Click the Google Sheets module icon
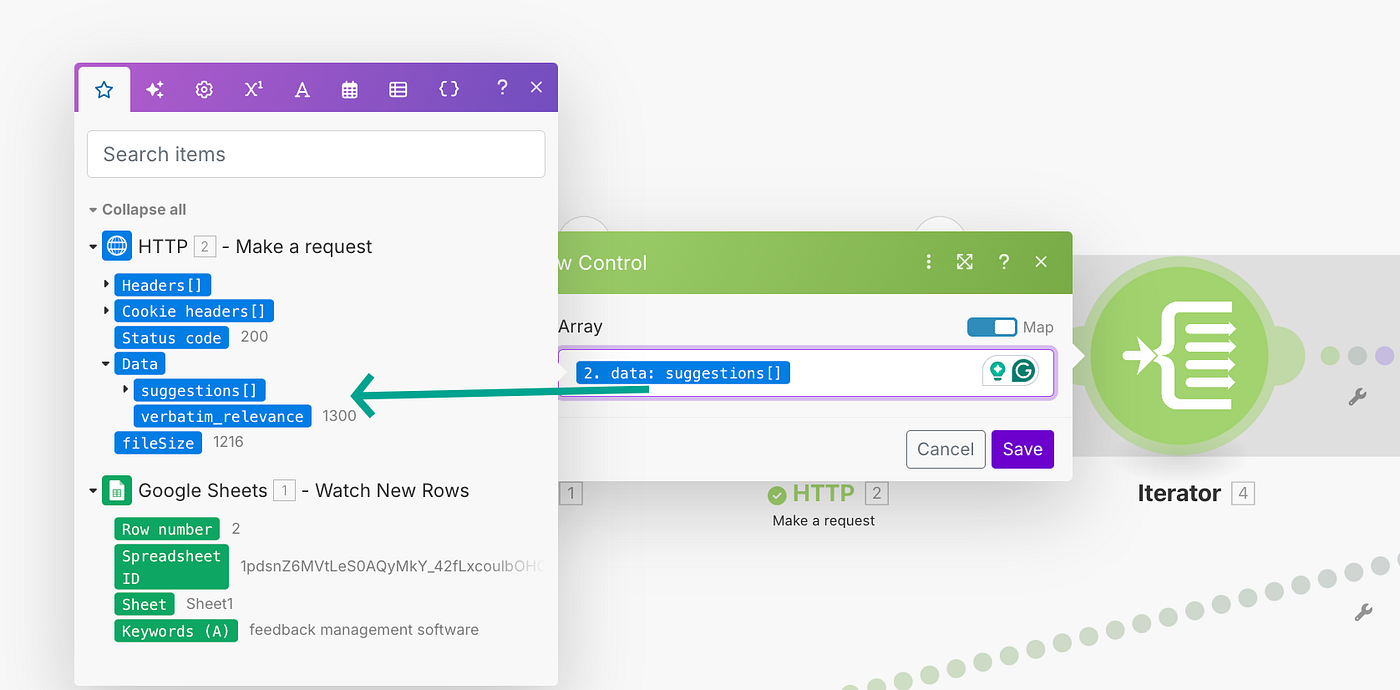The image size is (1400, 690). pyautogui.click(x=117, y=490)
